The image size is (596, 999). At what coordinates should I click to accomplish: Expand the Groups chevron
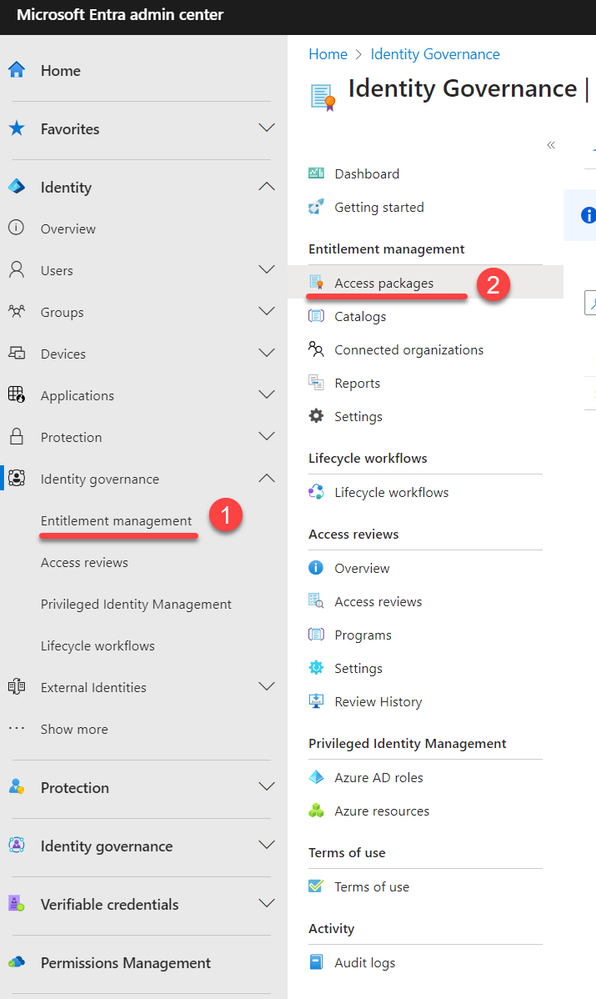pyautogui.click(x=266, y=311)
